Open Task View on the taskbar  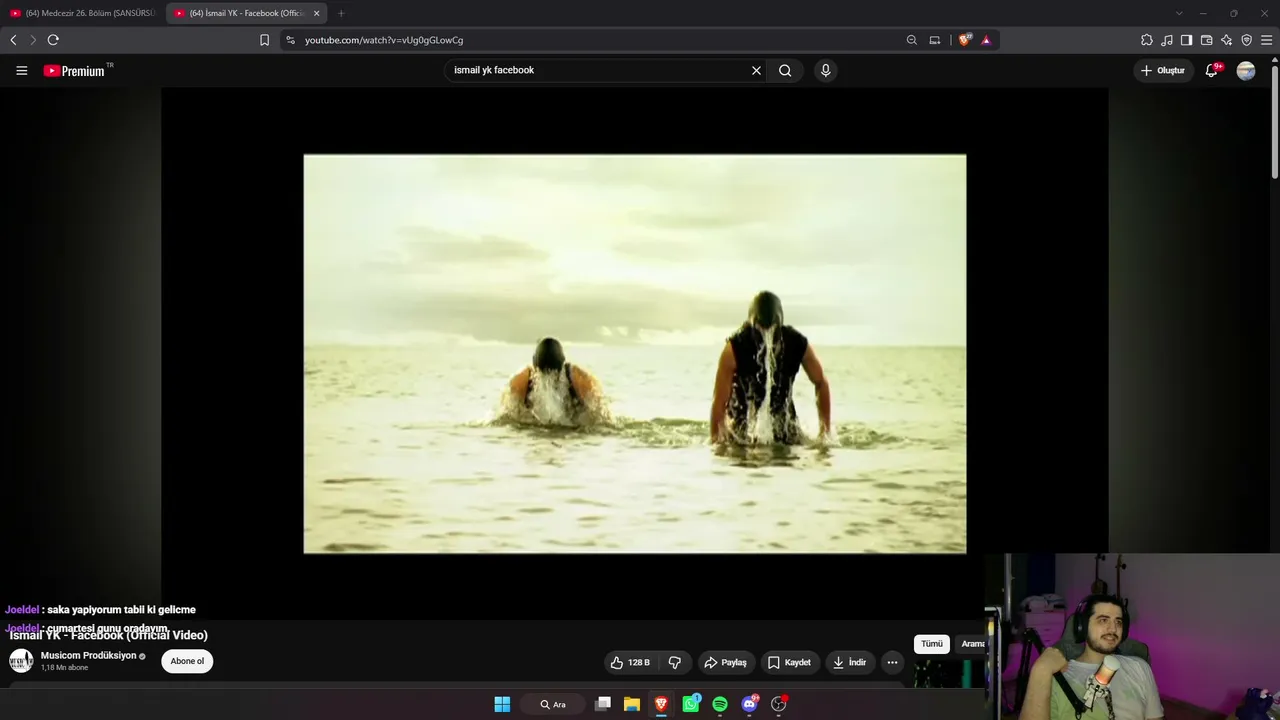pyautogui.click(x=603, y=704)
